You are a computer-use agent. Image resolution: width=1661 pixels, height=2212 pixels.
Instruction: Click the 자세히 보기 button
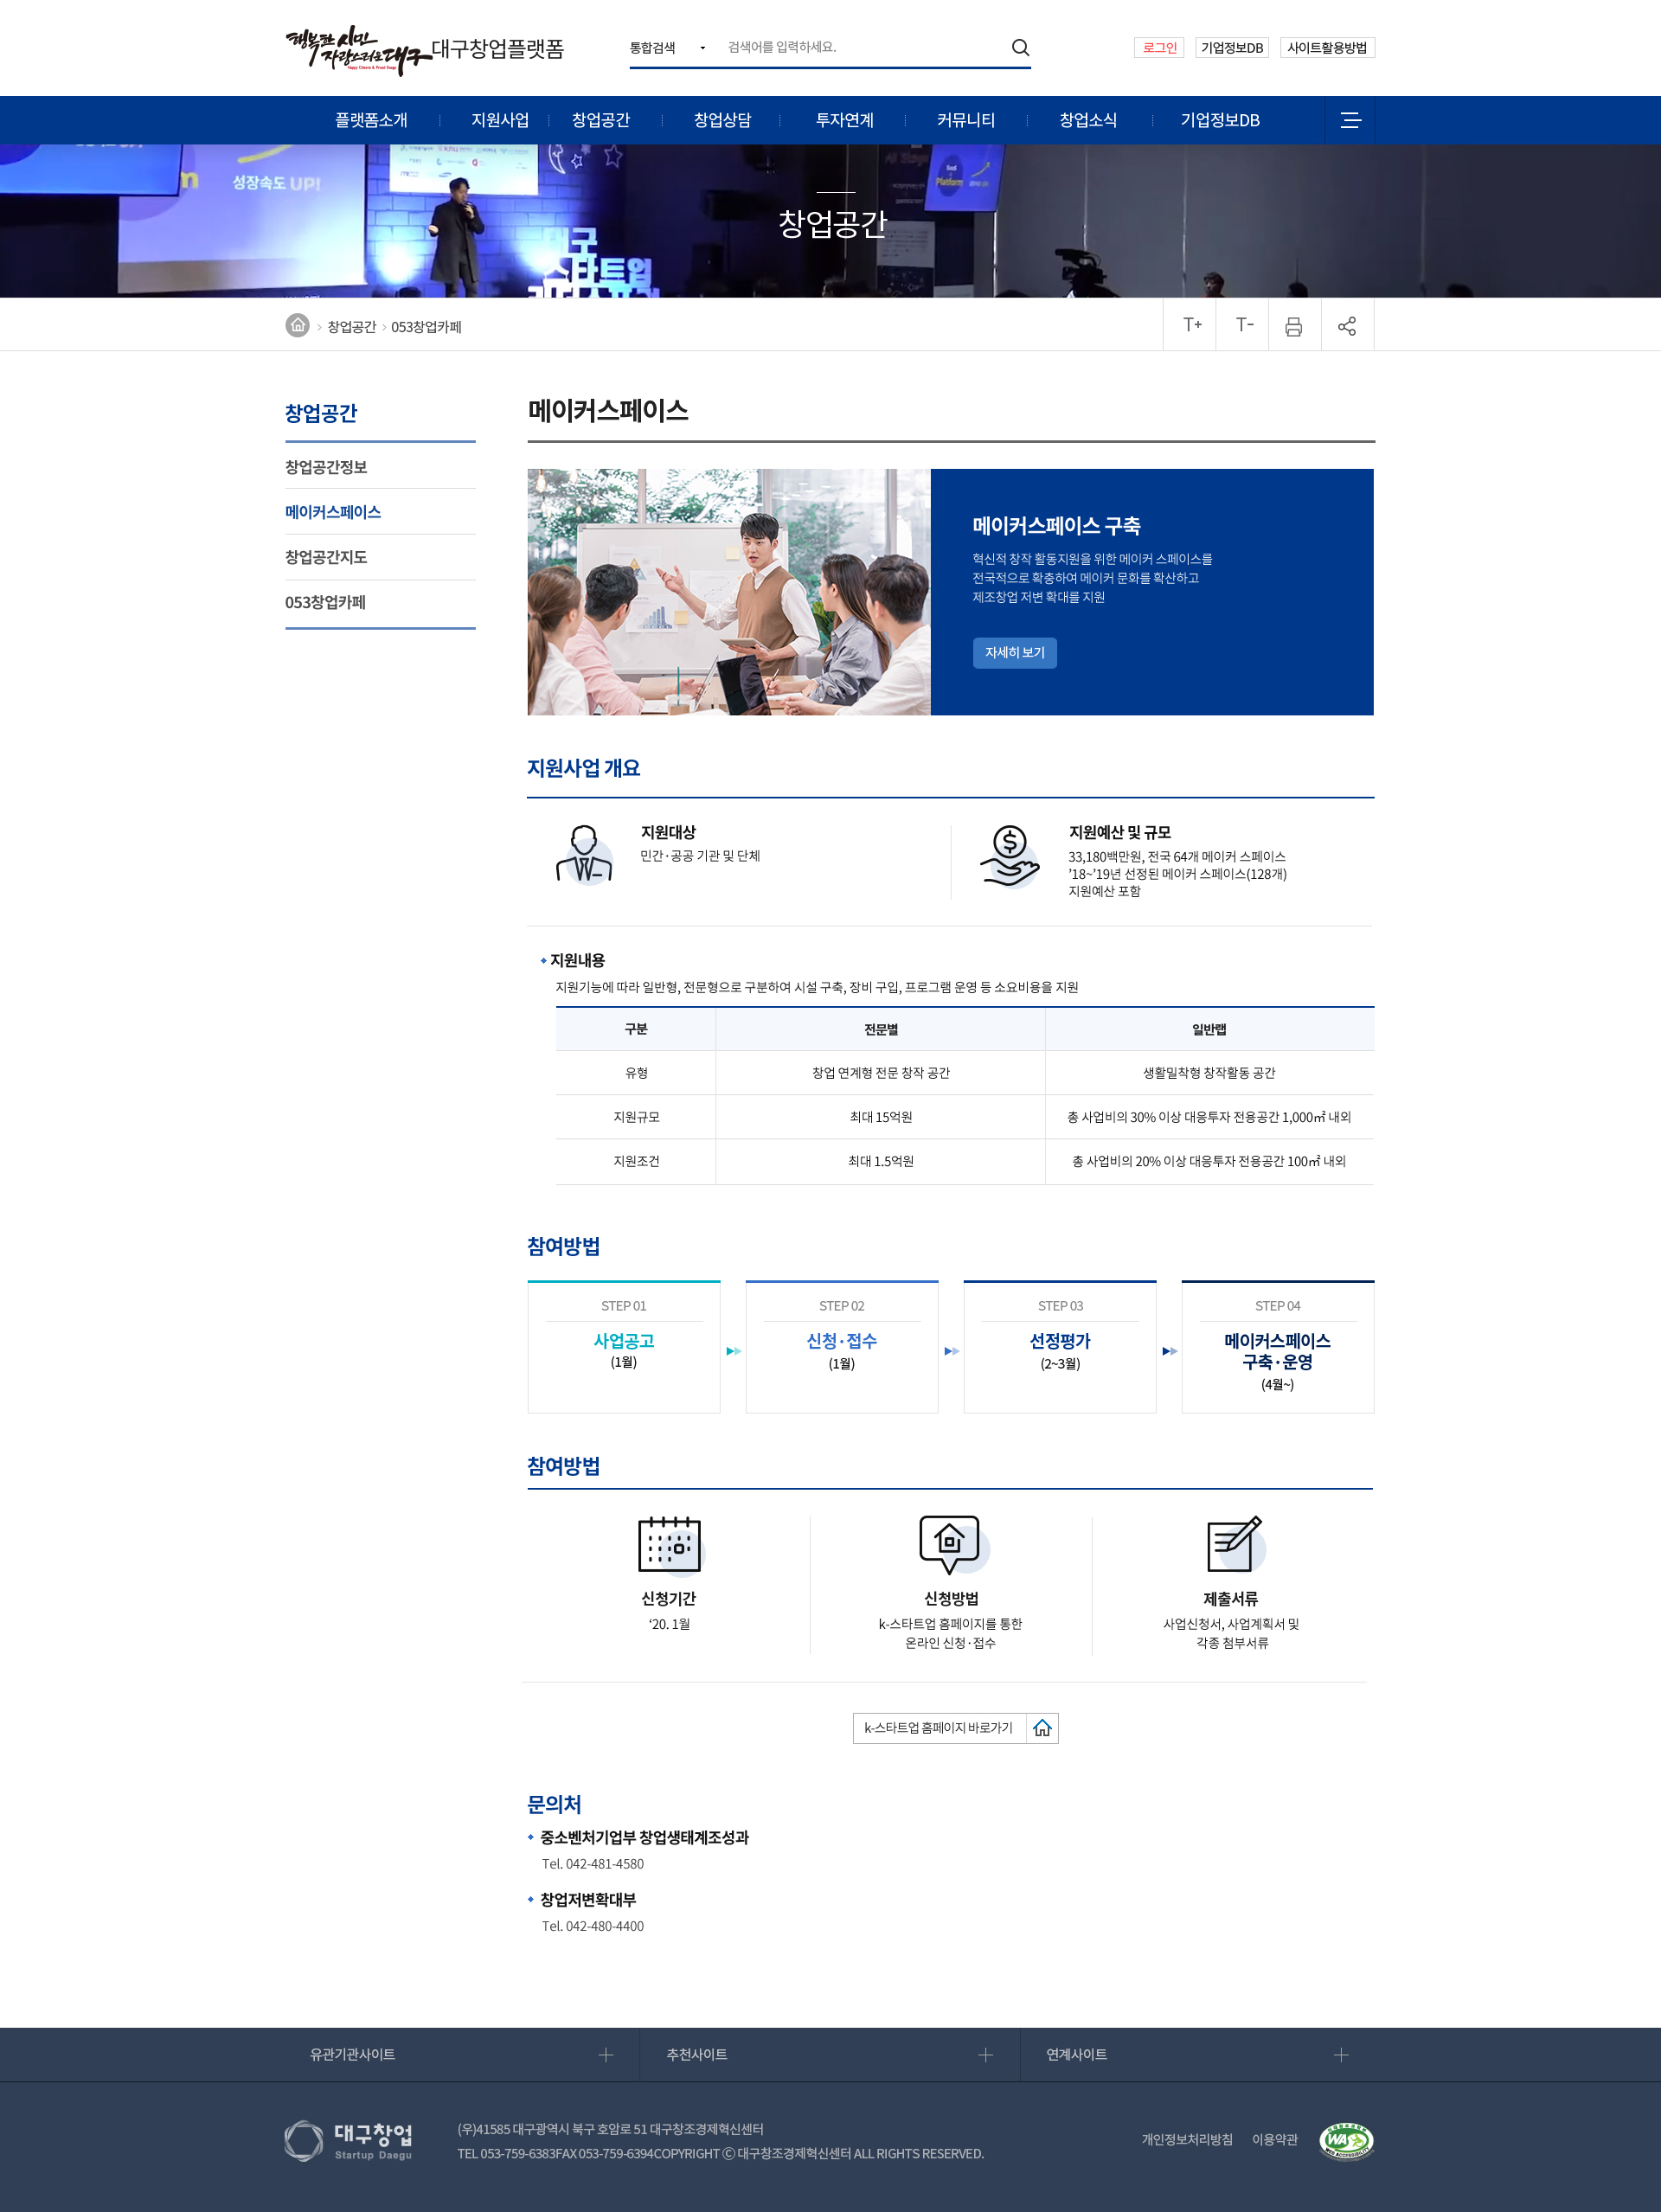pyautogui.click(x=1014, y=652)
